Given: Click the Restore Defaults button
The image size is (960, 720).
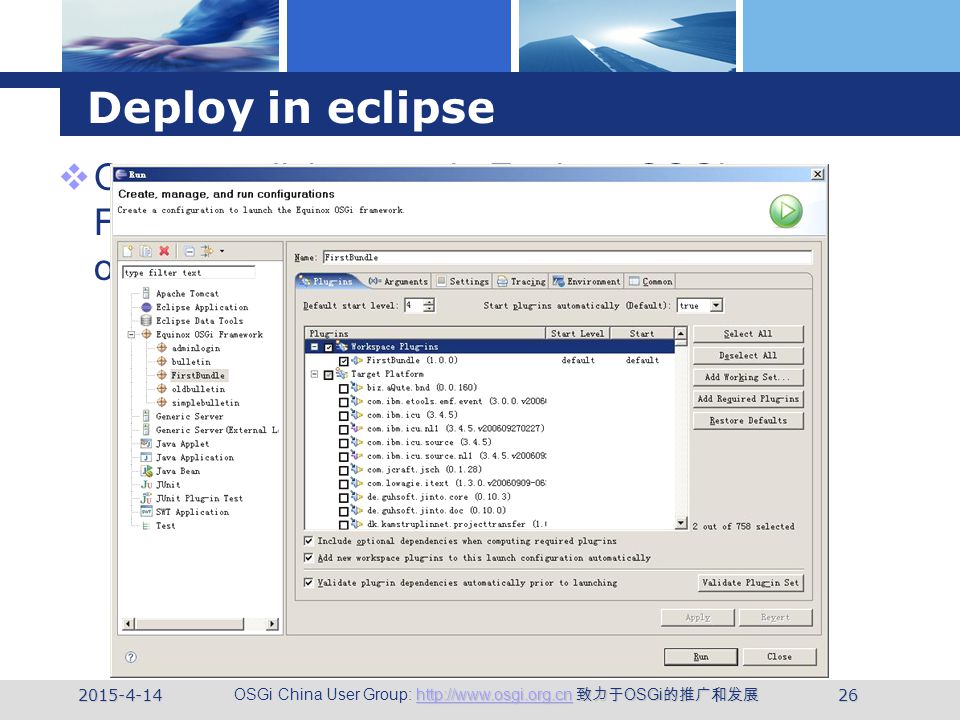Looking at the screenshot, I should pos(748,421).
